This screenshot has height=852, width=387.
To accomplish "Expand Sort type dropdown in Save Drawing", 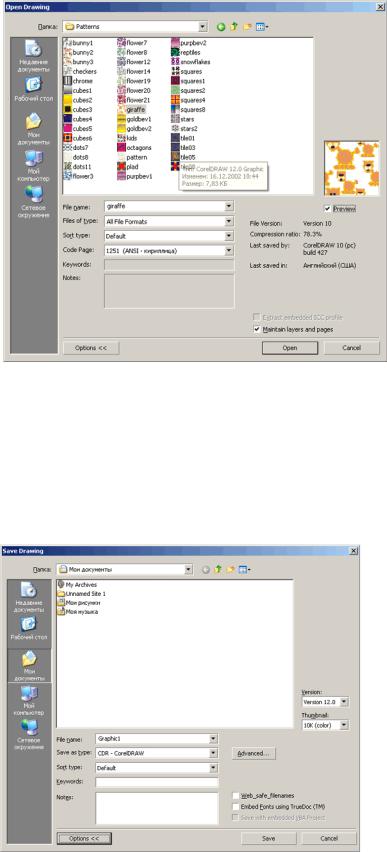I will pyautogui.click(x=213, y=768).
